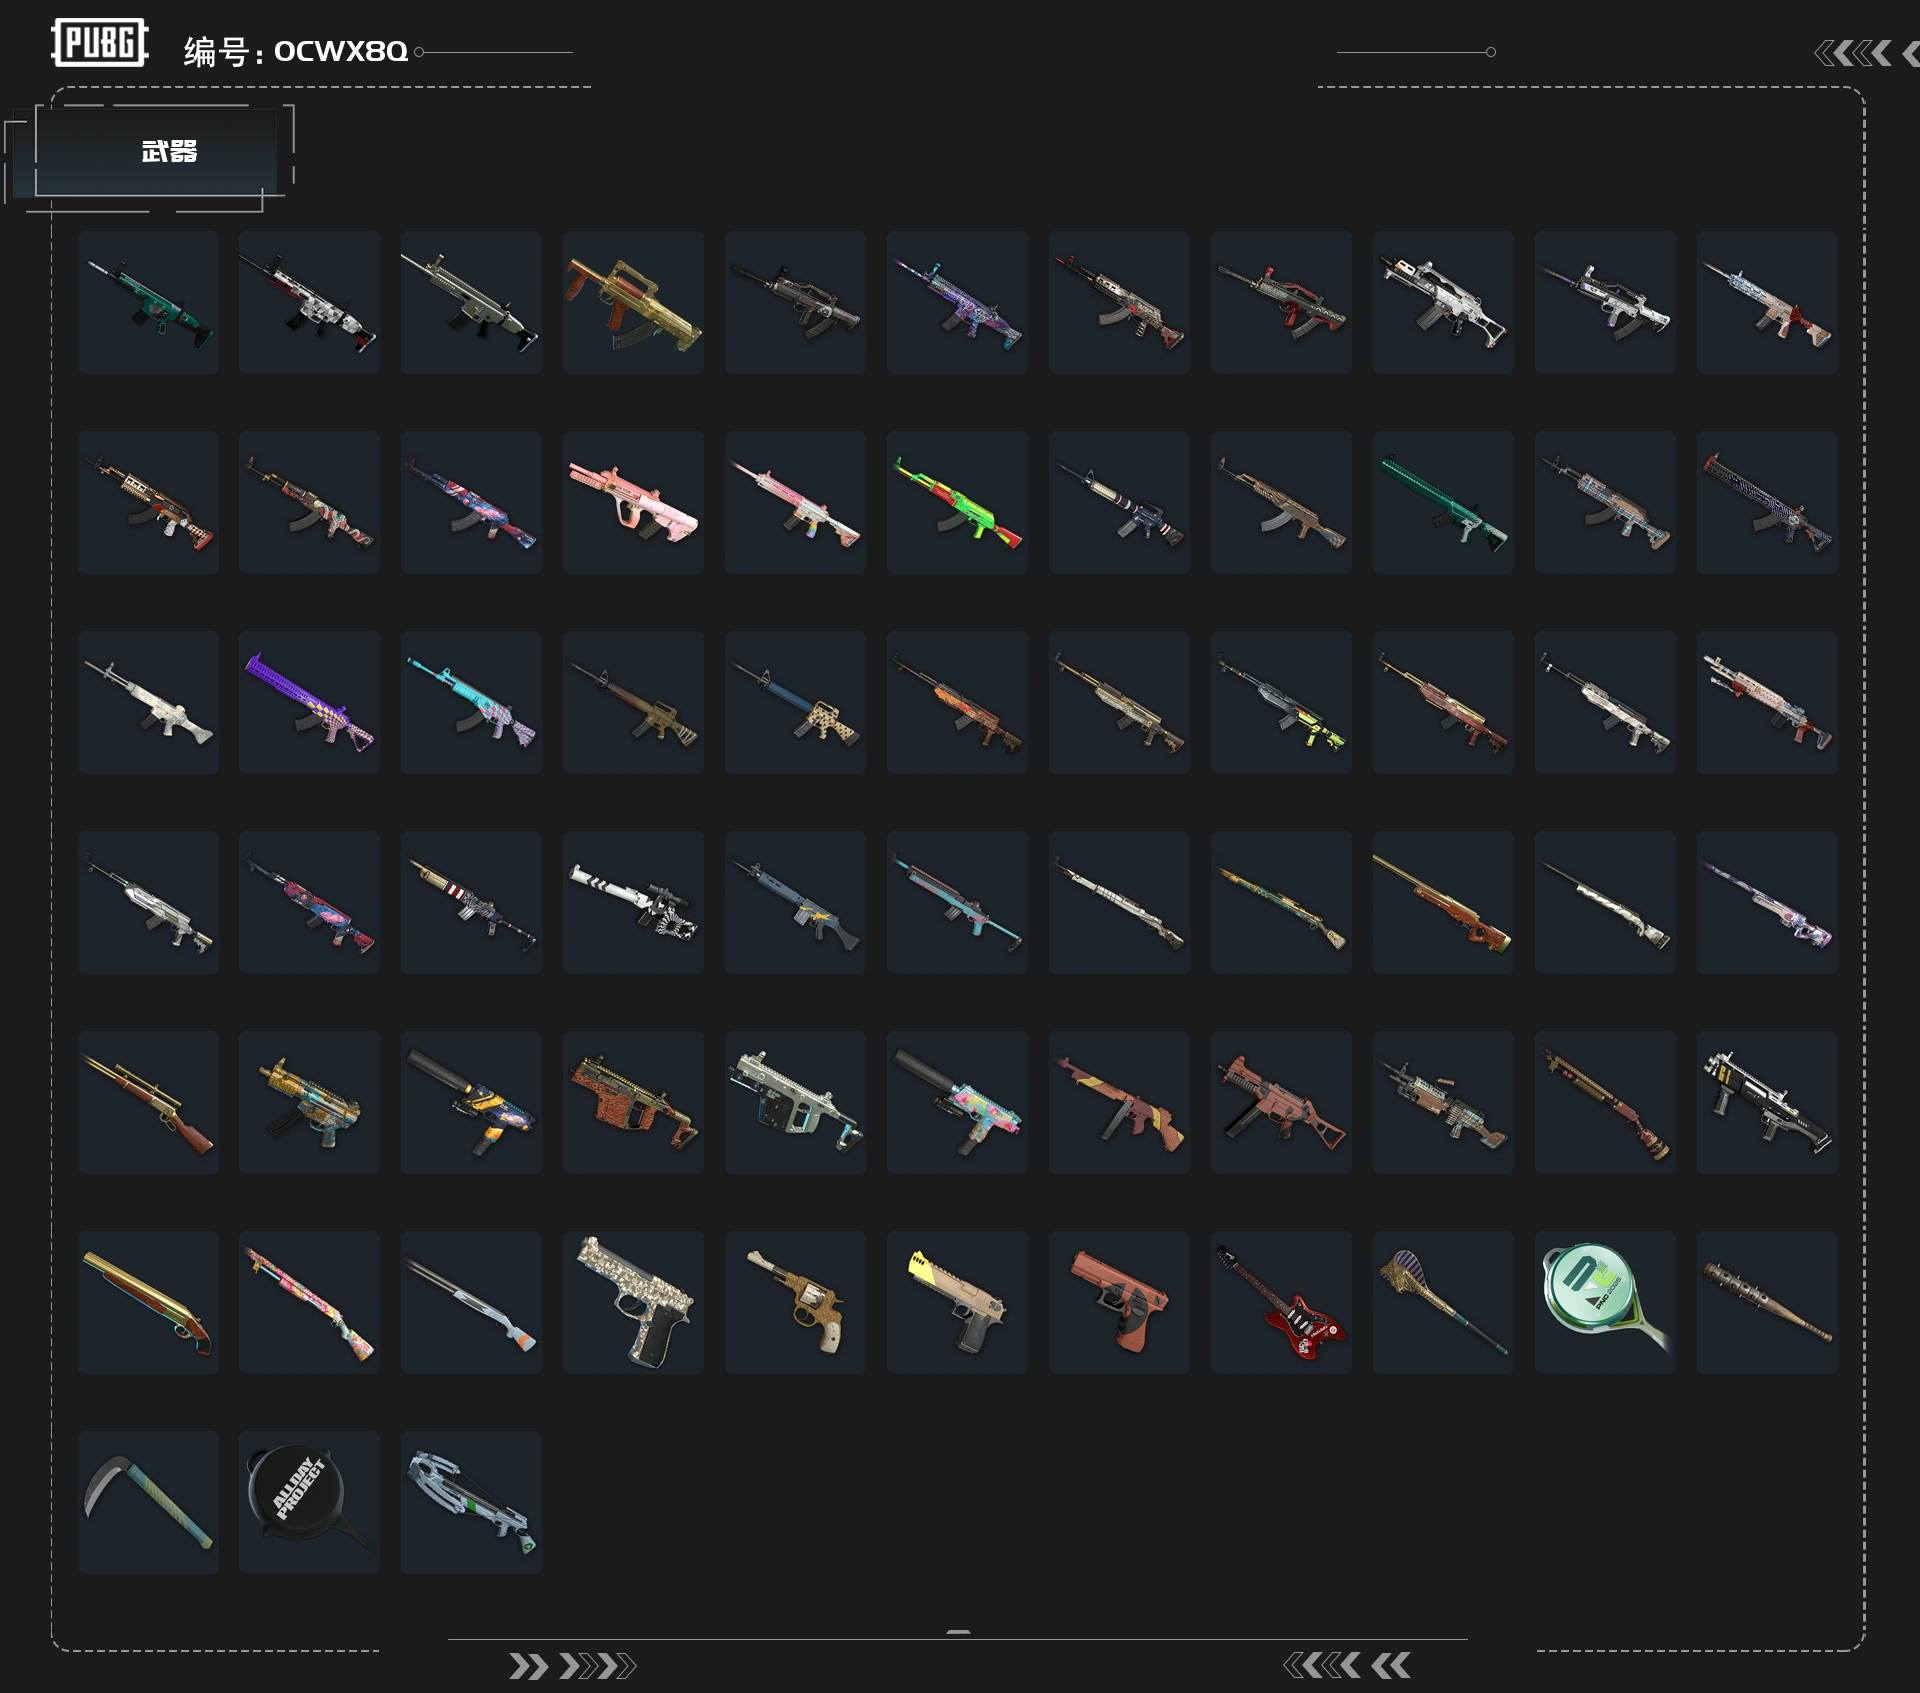Select the pink AUG bullpup skin
Screen dimensions: 1920x1693
(x=633, y=502)
